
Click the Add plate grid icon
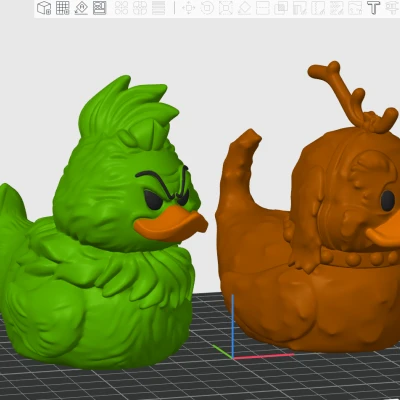point(63,8)
